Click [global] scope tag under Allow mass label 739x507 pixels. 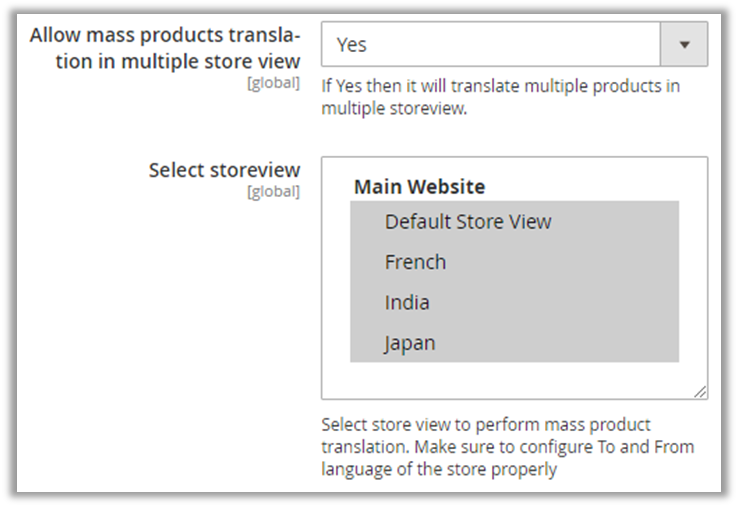coord(273,83)
